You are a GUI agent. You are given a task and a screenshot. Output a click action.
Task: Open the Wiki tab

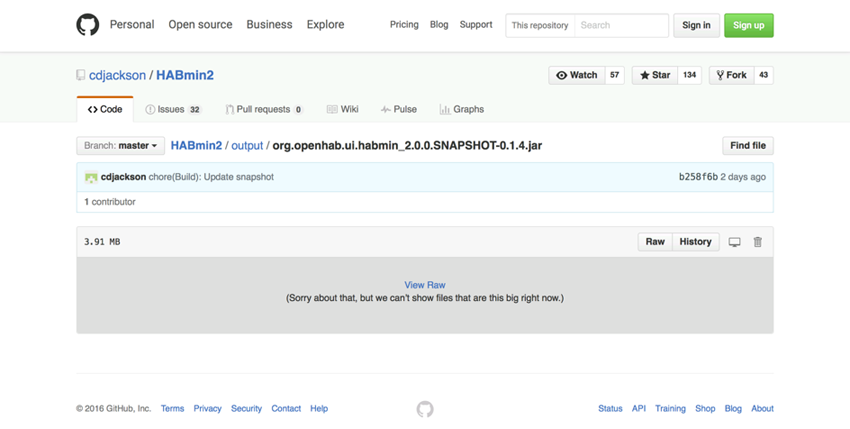click(343, 109)
